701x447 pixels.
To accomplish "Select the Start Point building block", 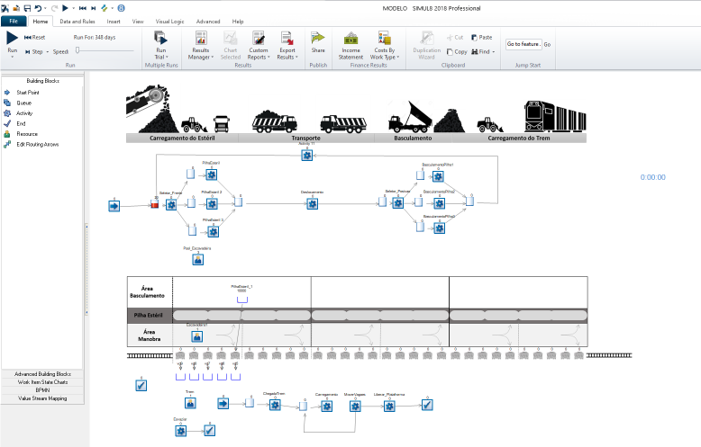I will tap(28, 92).
